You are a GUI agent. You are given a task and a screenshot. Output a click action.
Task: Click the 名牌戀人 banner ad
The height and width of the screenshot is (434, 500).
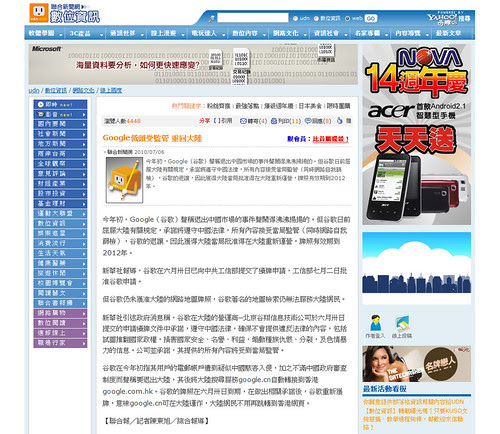click(417, 364)
